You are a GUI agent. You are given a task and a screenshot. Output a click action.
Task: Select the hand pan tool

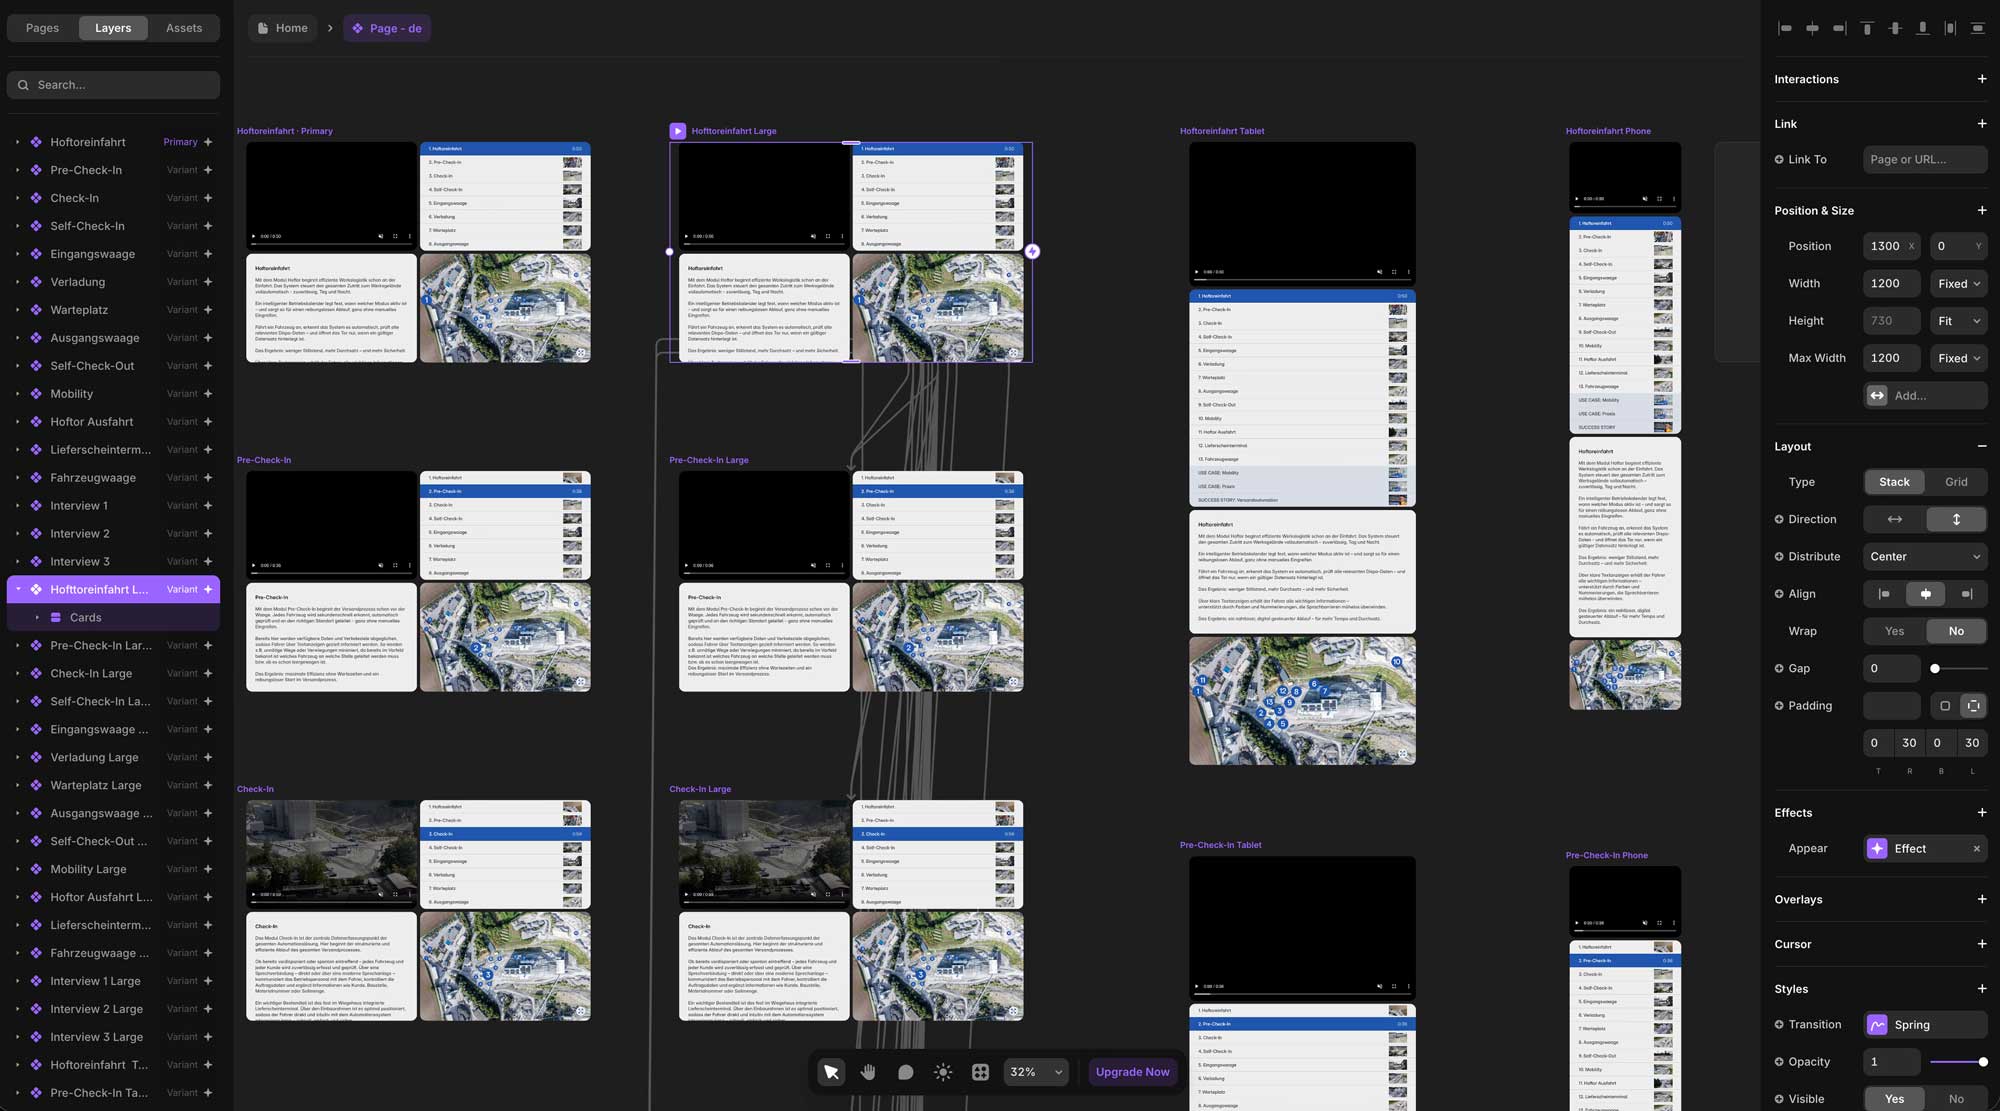coord(868,1072)
